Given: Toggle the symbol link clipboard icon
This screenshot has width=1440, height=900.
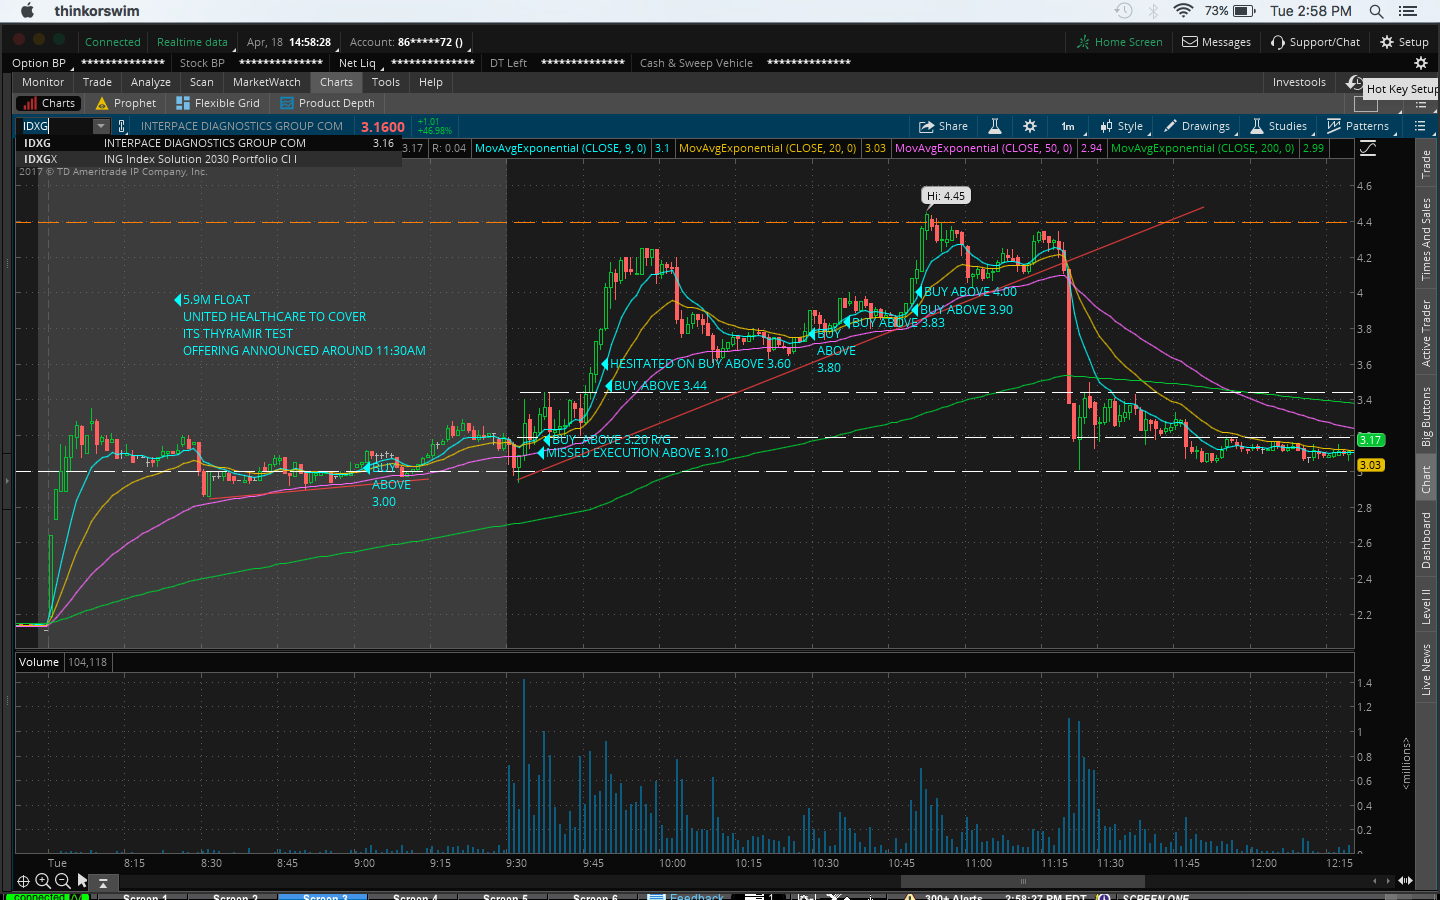Looking at the screenshot, I should click(x=122, y=126).
